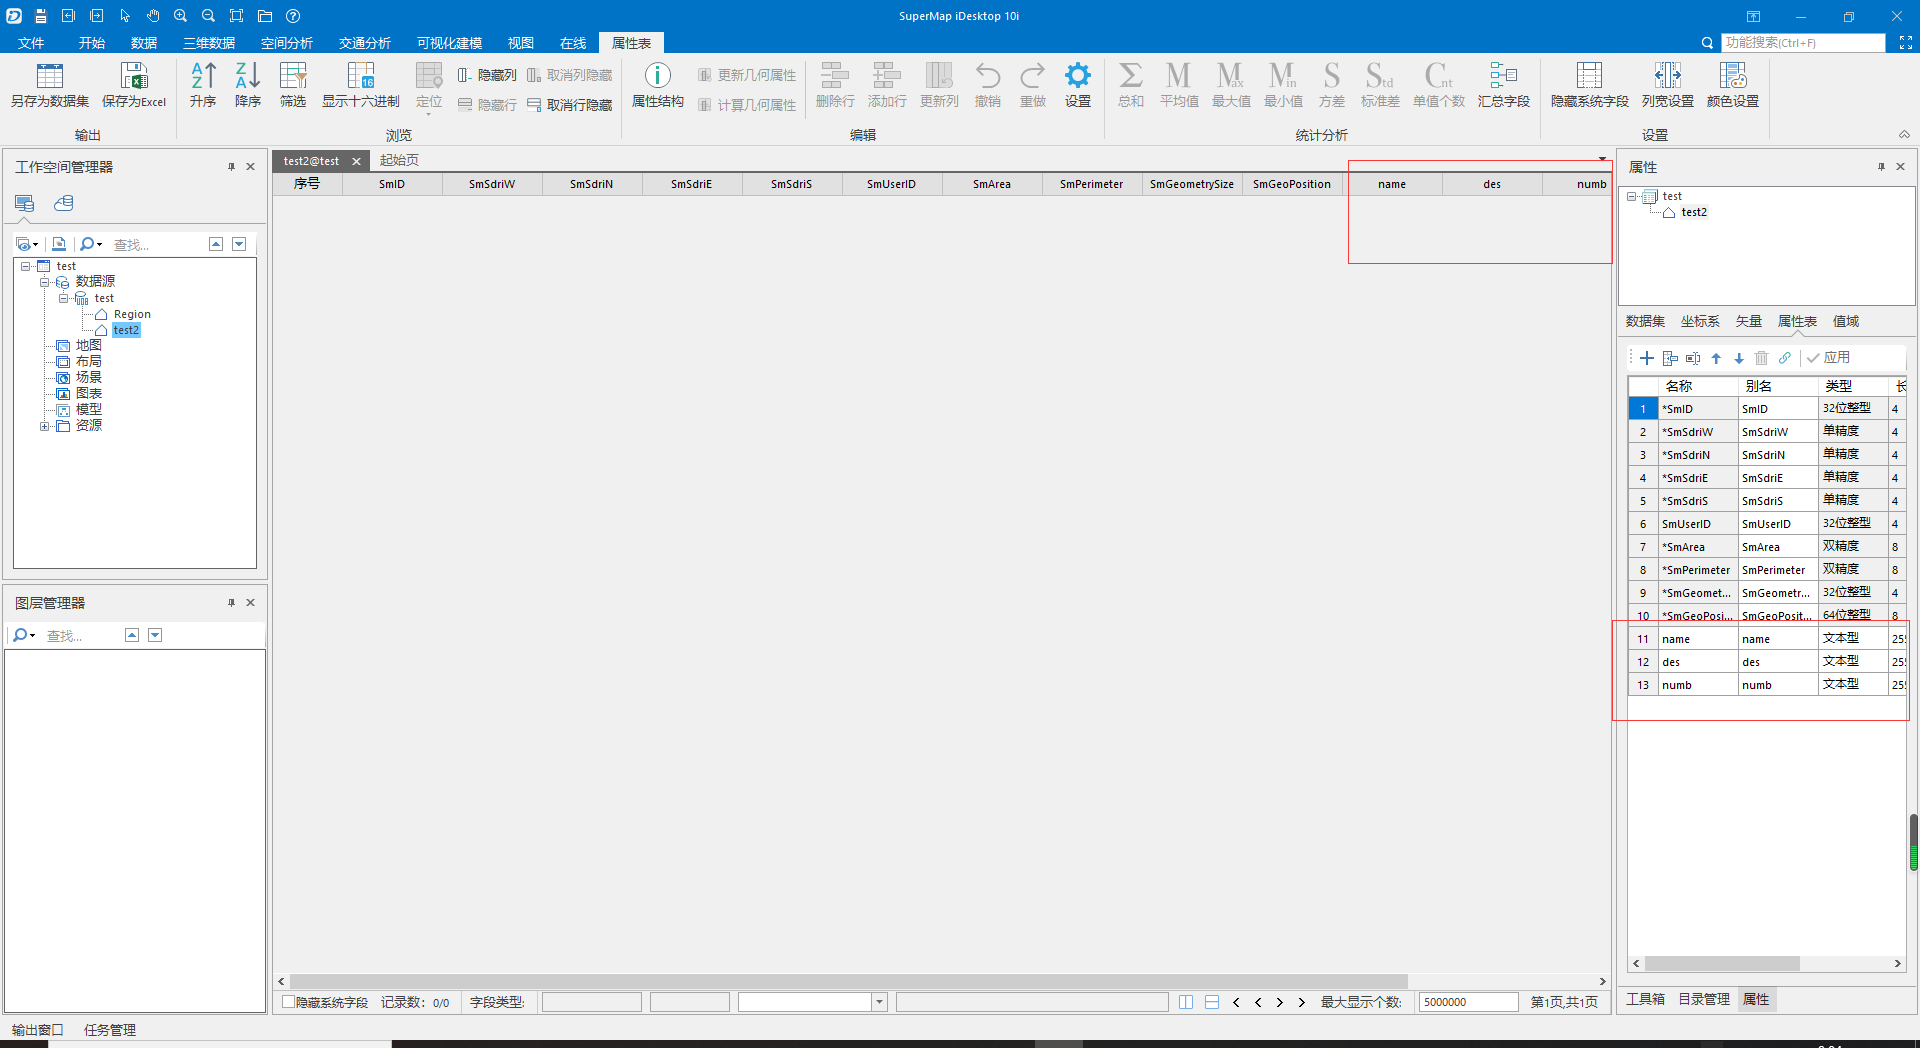
Task: Open the 值域 tab in properties panel
Action: pyautogui.click(x=1846, y=321)
